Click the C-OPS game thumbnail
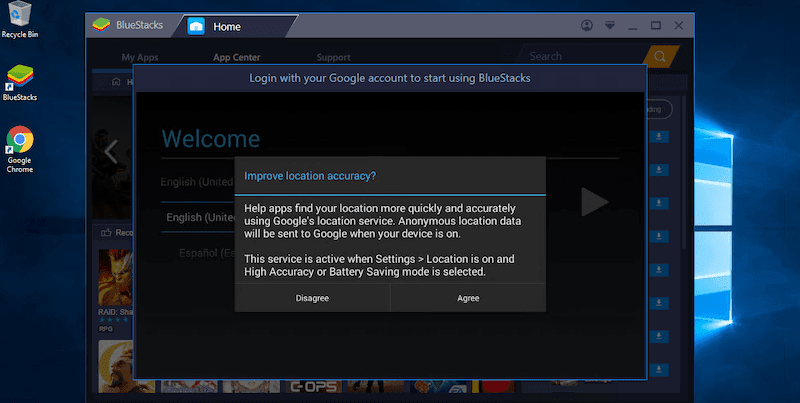The height and width of the screenshot is (403, 800). [x=313, y=387]
